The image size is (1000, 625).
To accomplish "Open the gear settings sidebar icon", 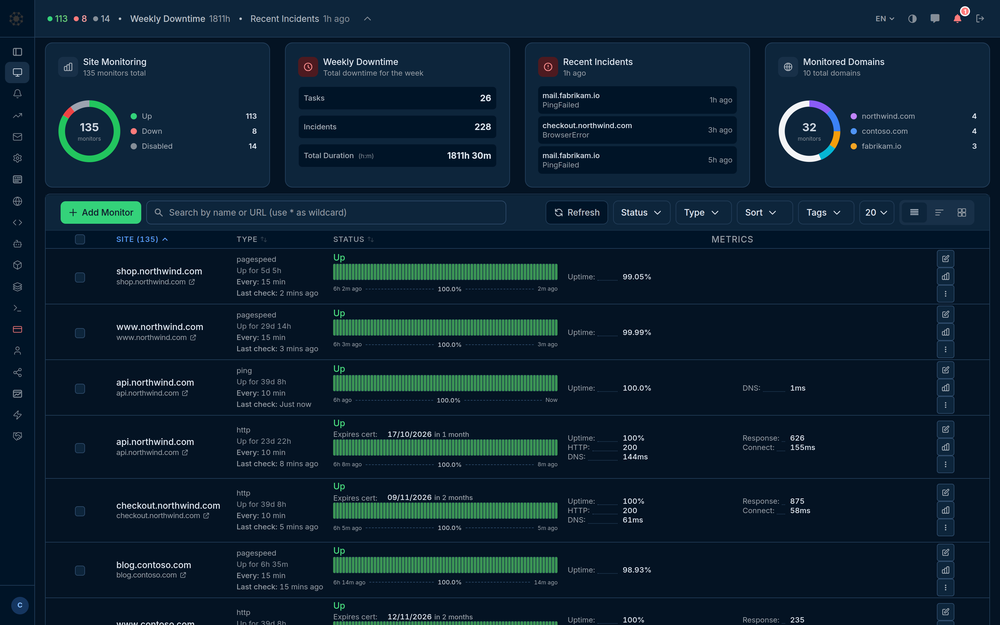I will coord(17,158).
